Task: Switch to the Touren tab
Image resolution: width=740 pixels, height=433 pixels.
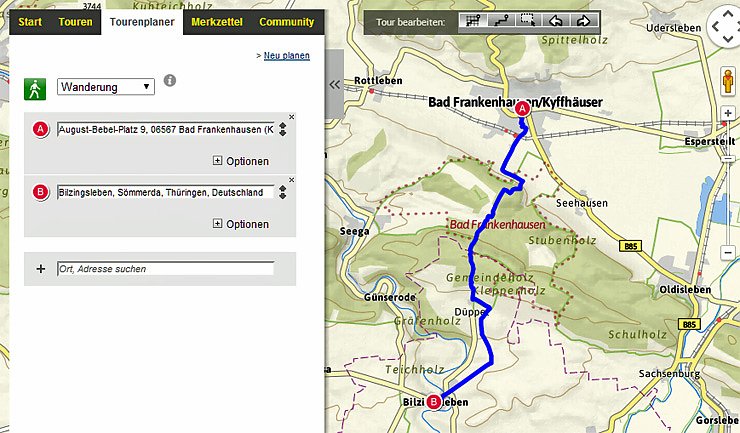Action: (75, 21)
